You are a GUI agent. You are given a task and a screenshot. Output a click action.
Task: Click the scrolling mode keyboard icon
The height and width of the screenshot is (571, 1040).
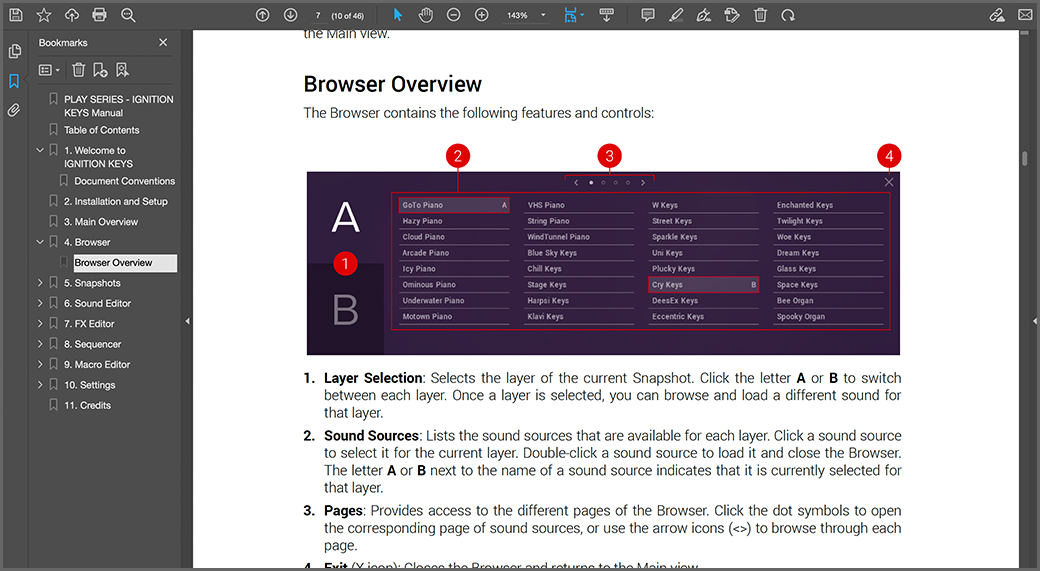coord(606,15)
